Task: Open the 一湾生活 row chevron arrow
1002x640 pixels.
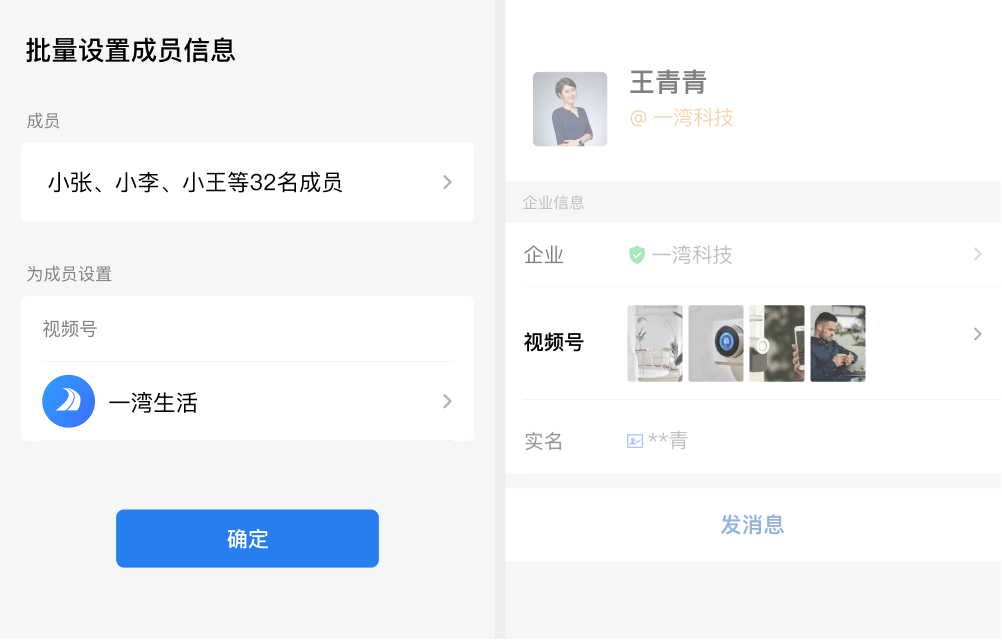Action: pyautogui.click(x=447, y=401)
